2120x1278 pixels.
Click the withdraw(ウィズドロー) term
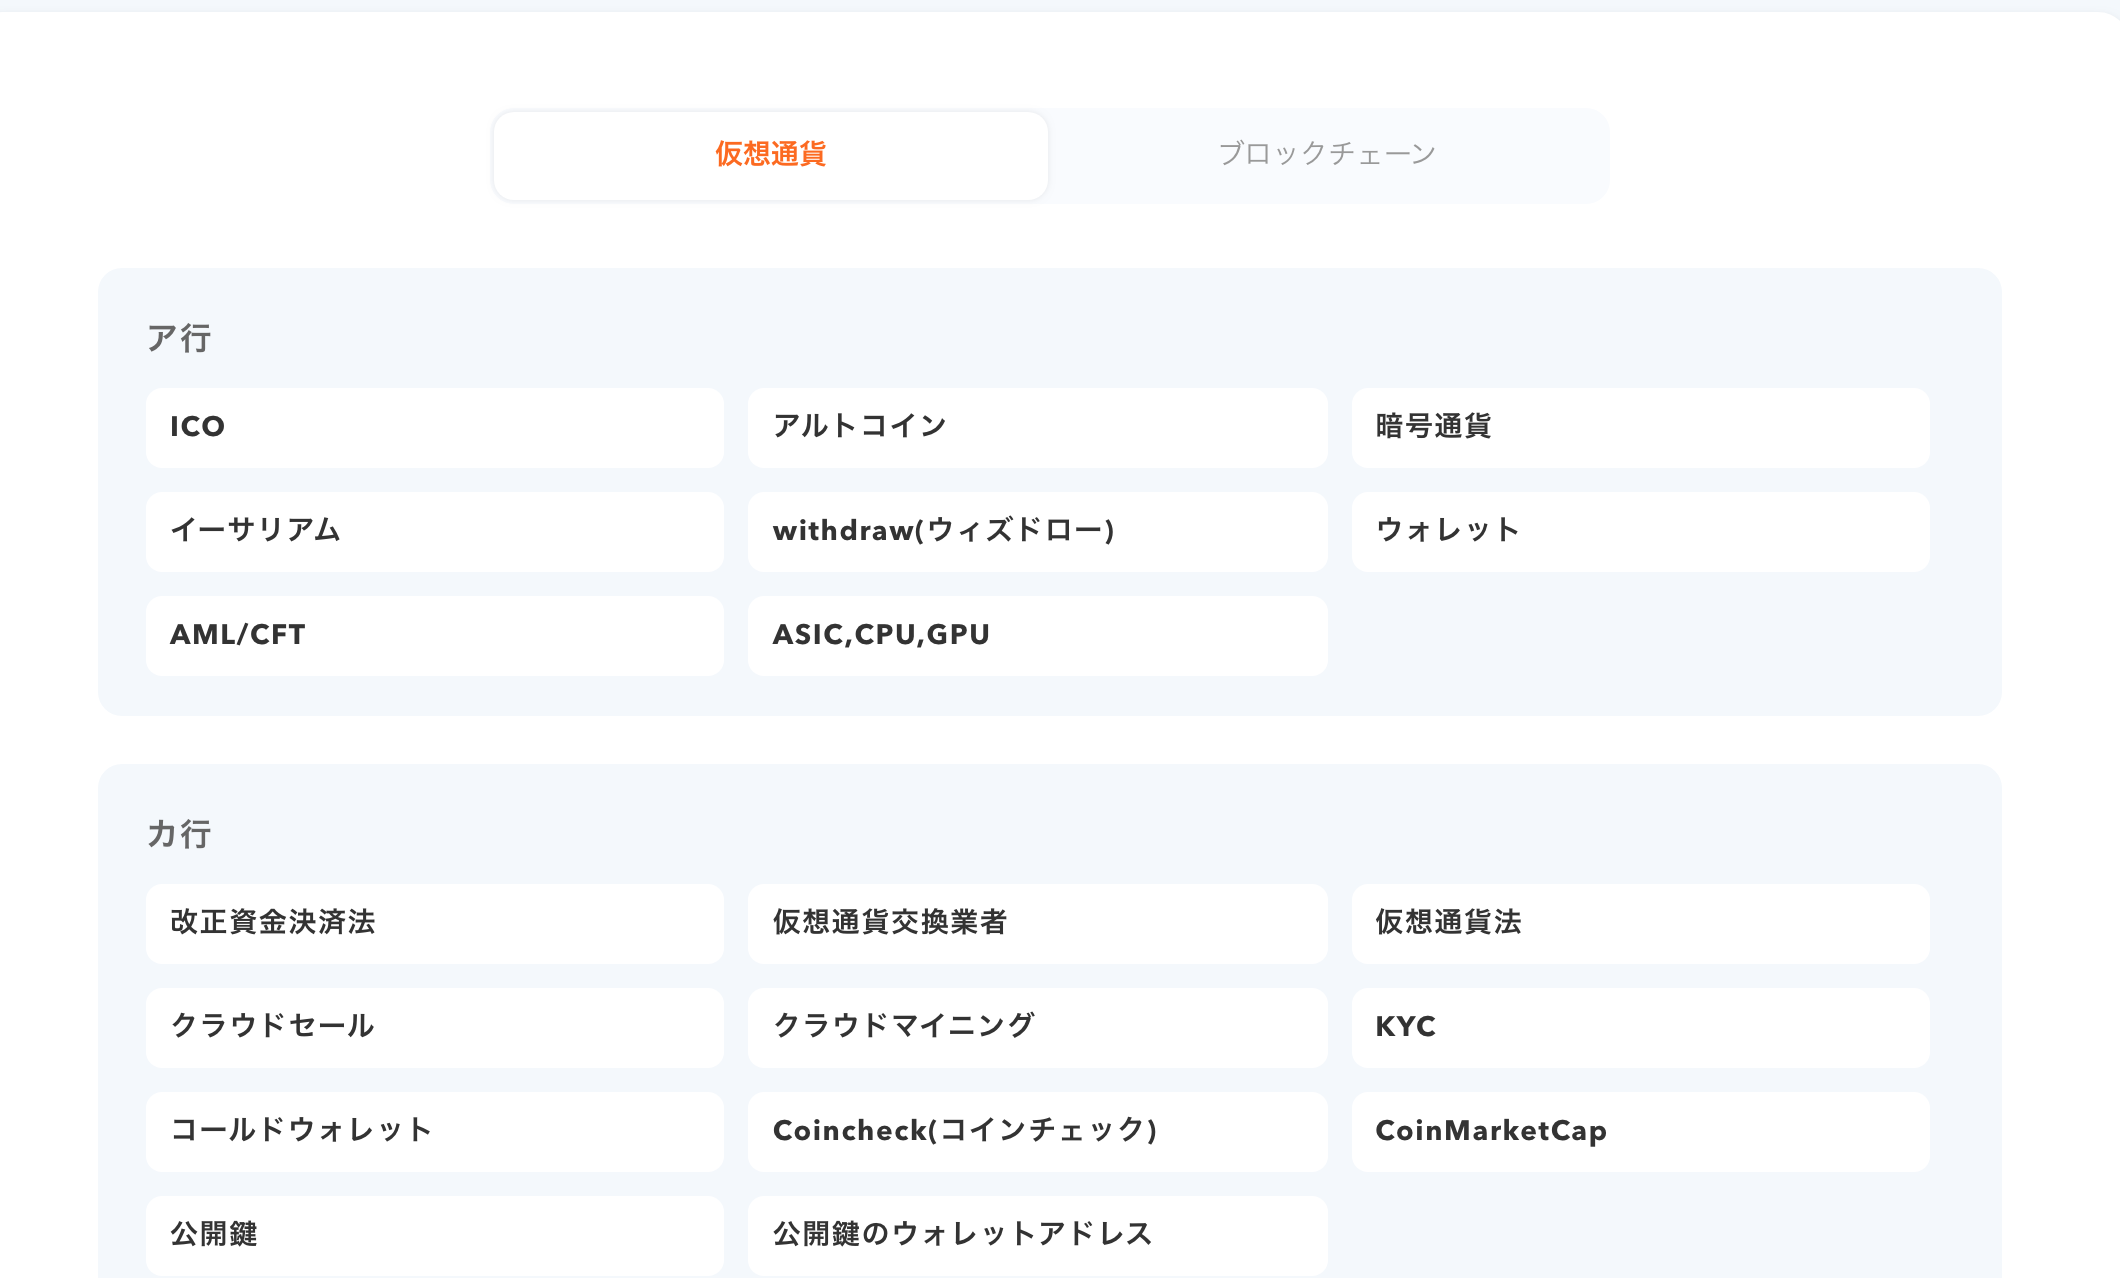[1037, 532]
